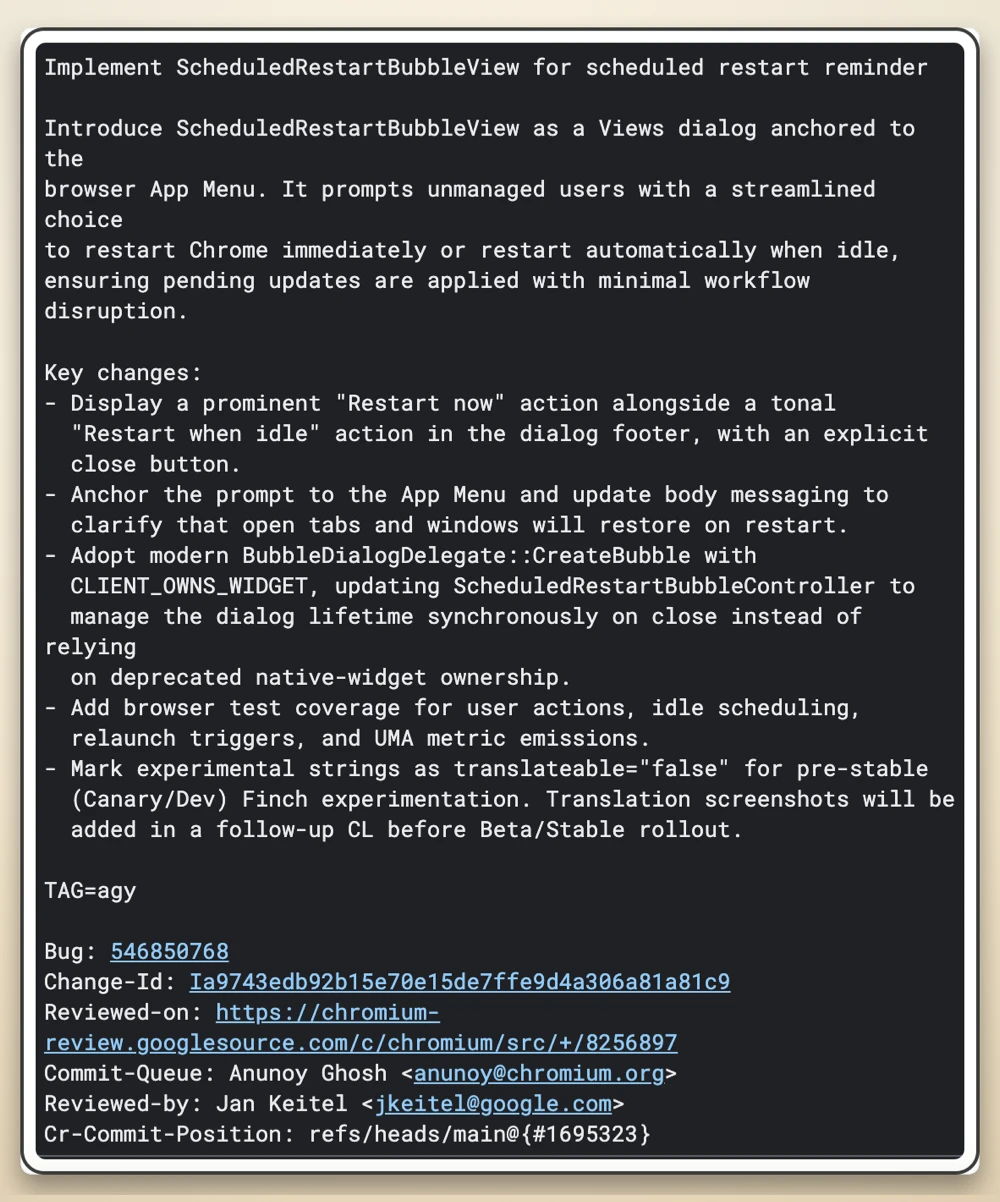Click the TAG=agy line
The height and width of the screenshot is (1202, 1000).
pos(90,890)
